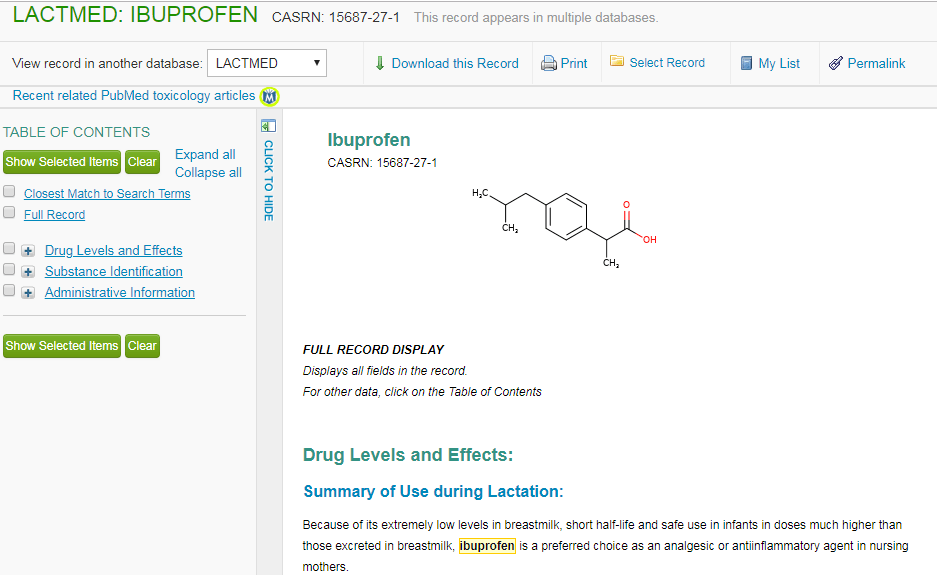Image resolution: width=937 pixels, height=575 pixels.
Task: Click the top Show Selected Items button
Action: [62, 162]
